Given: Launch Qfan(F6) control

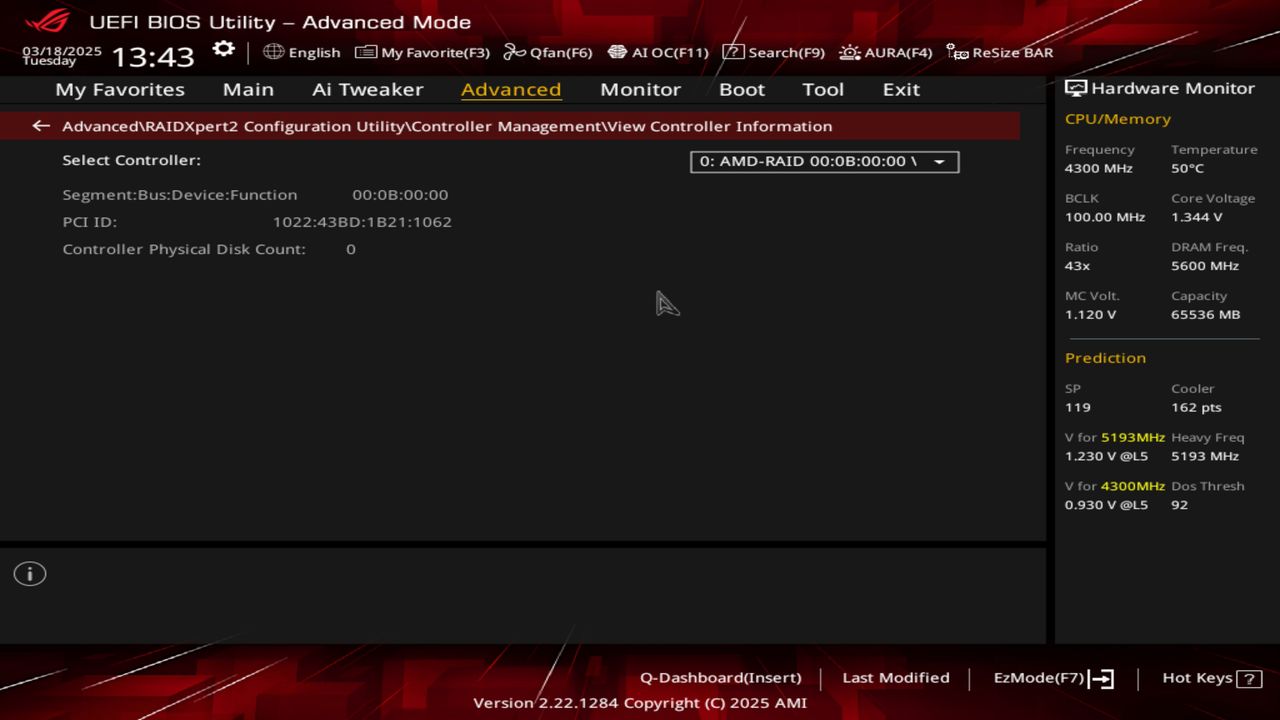Looking at the screenshot, I should [x=561, y=52].
